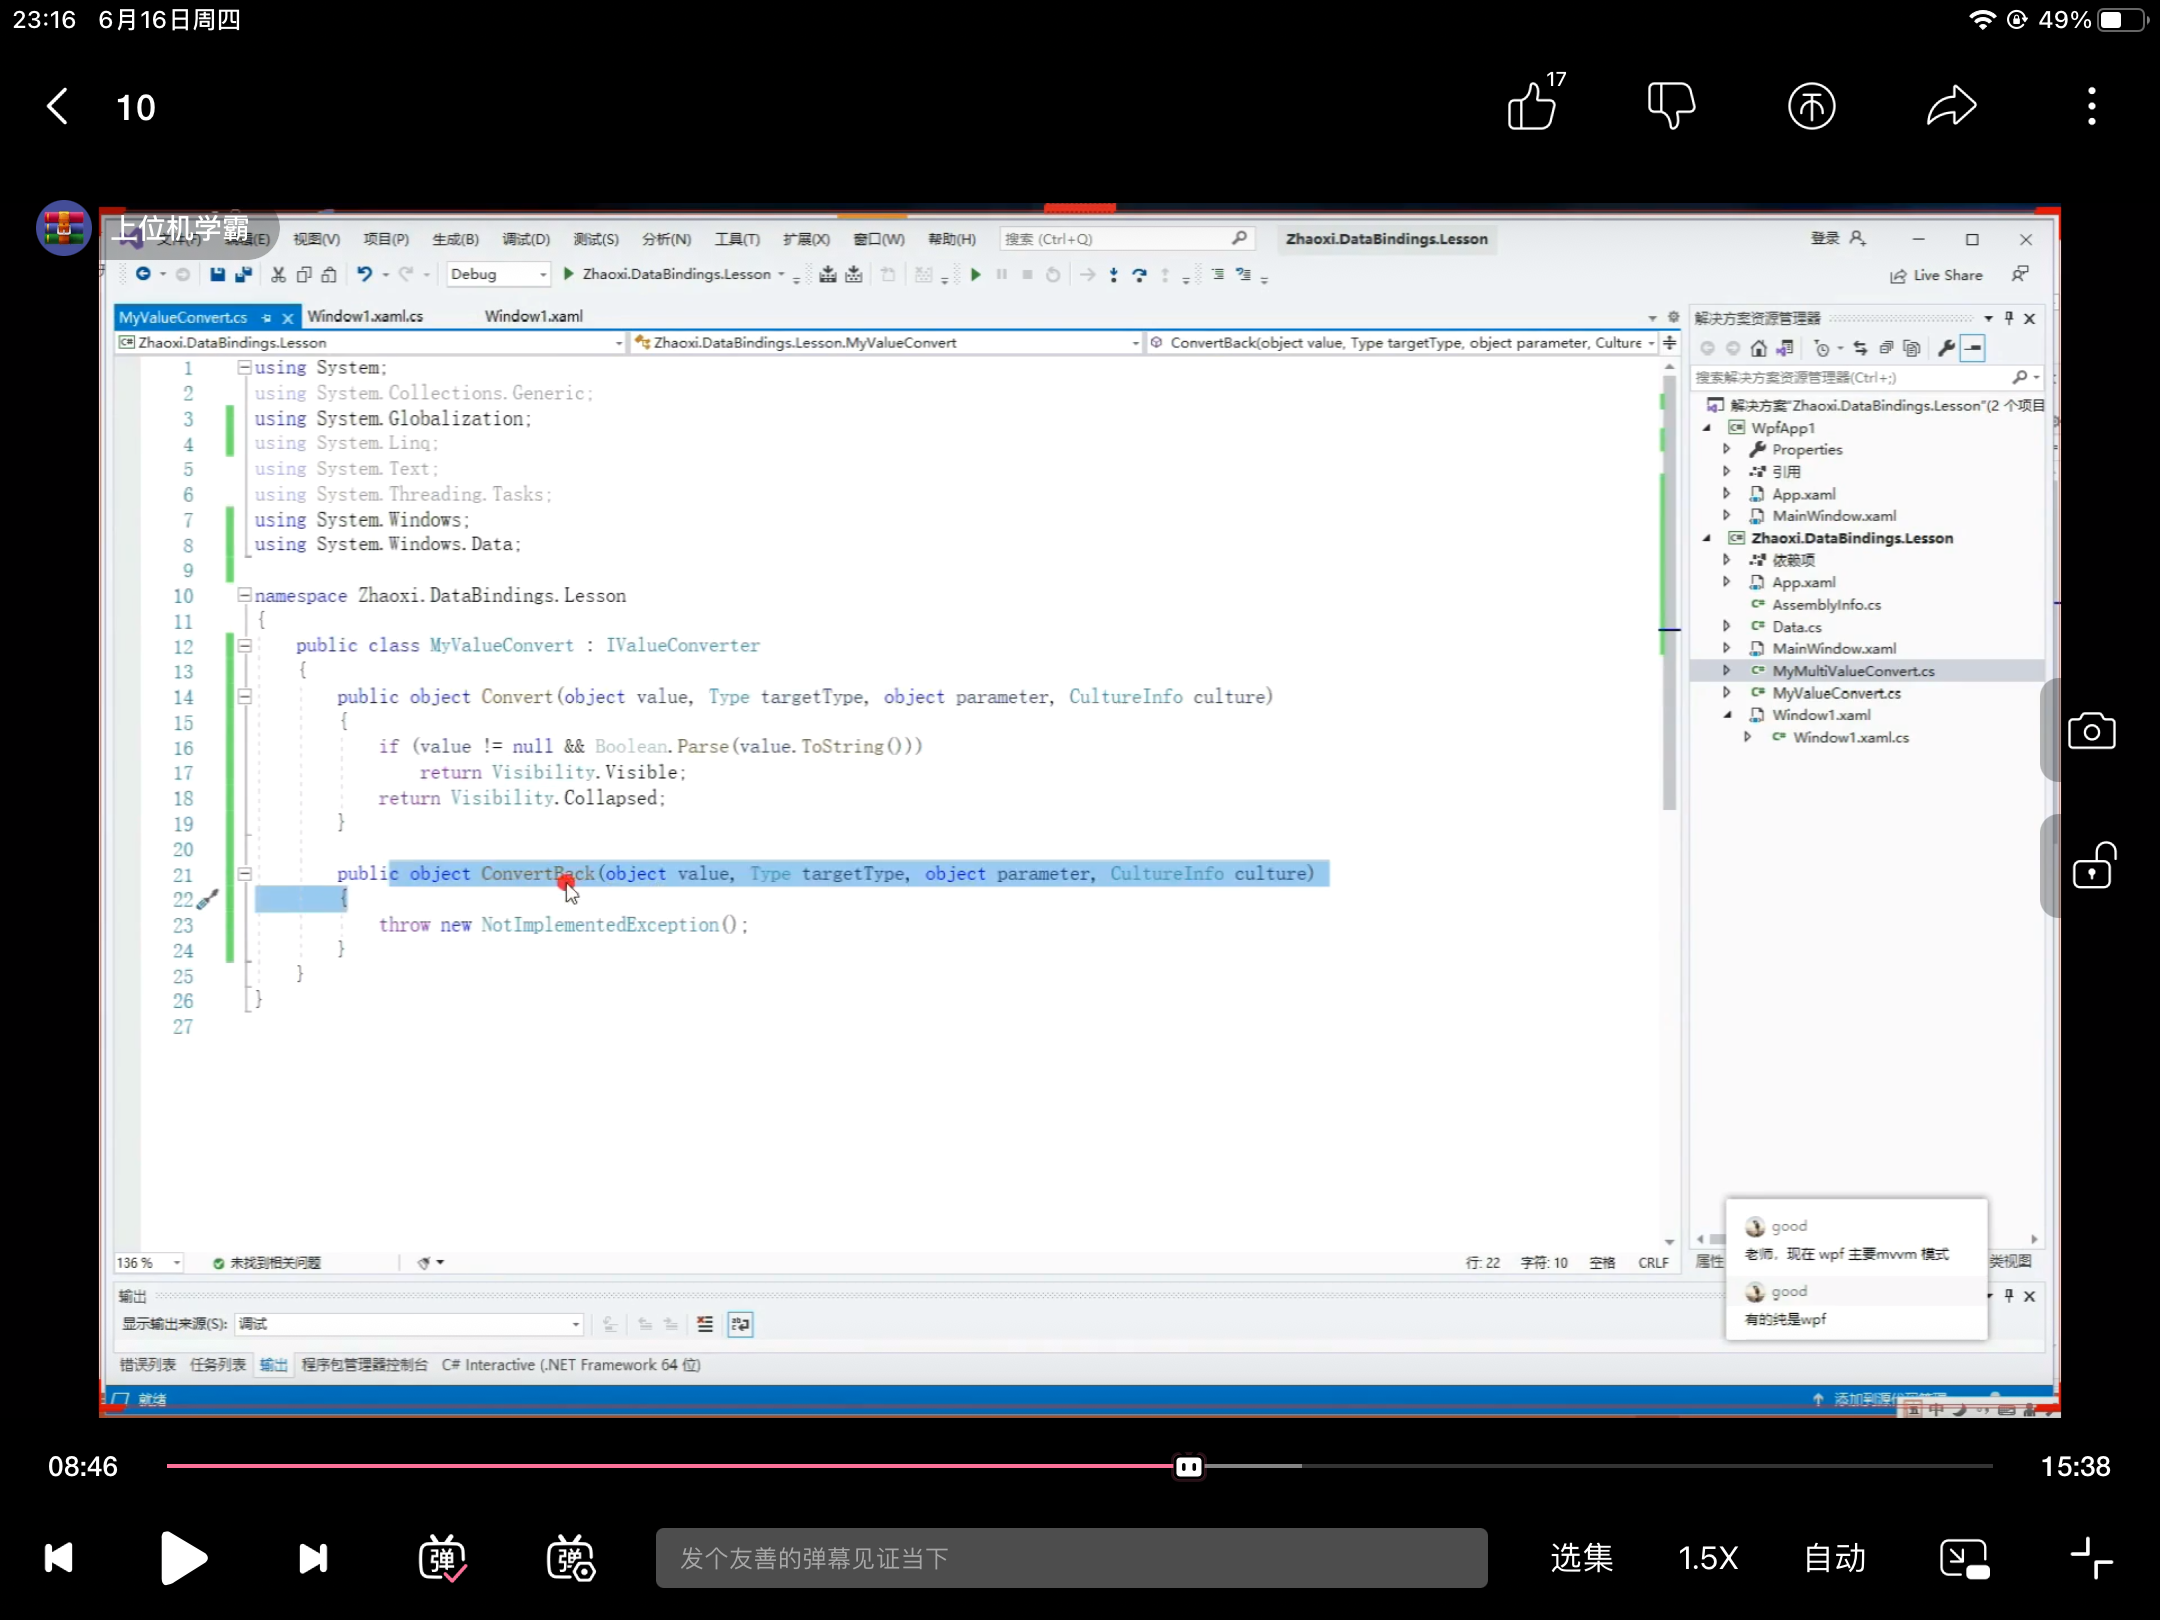2160x1620 pixels.
Task: Tap the coin donate icon
Action: coord(1811,106)
